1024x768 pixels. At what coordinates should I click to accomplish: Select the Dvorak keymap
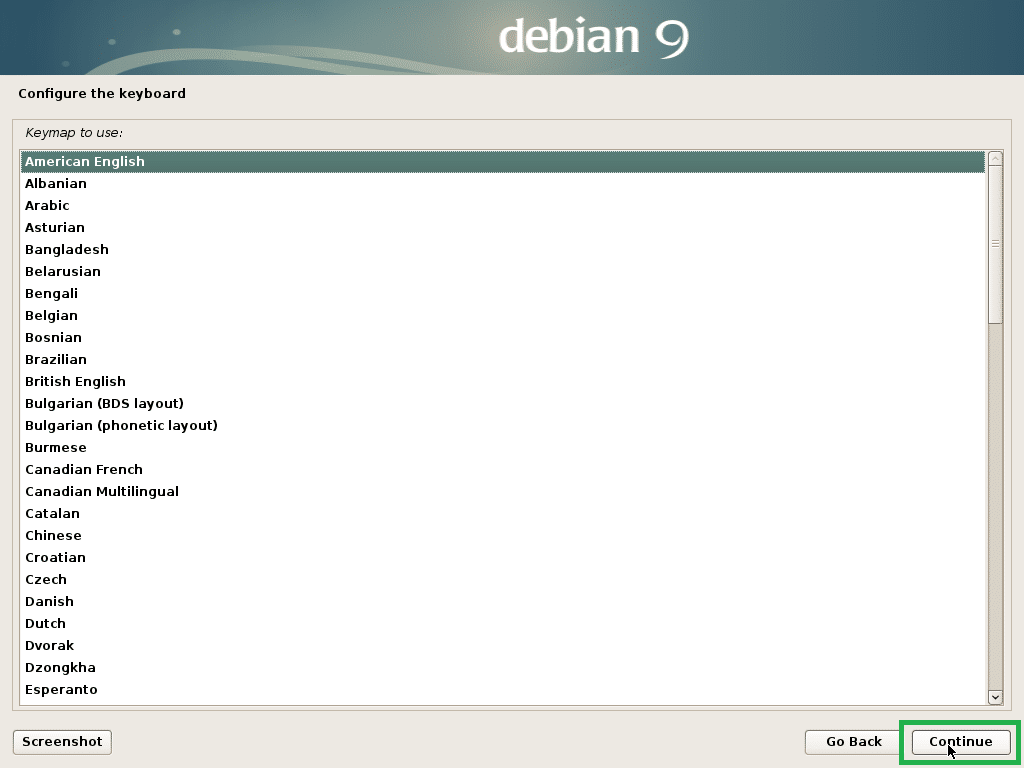pos(502,646)
